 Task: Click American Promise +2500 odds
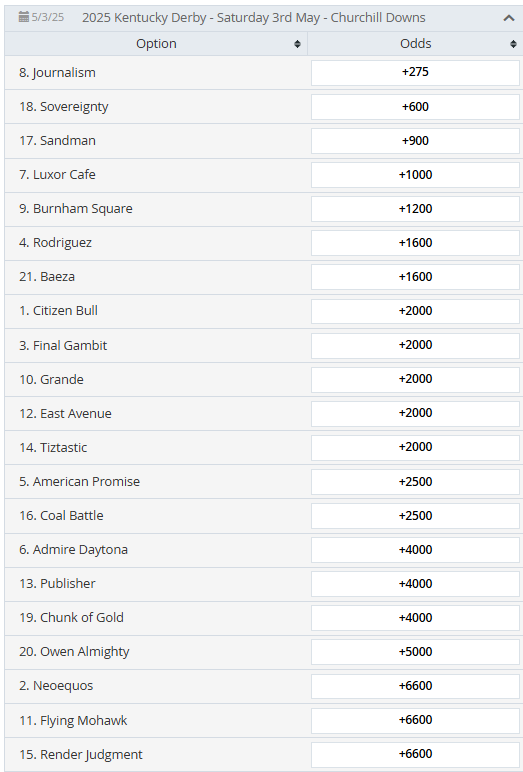coord(415,482)
